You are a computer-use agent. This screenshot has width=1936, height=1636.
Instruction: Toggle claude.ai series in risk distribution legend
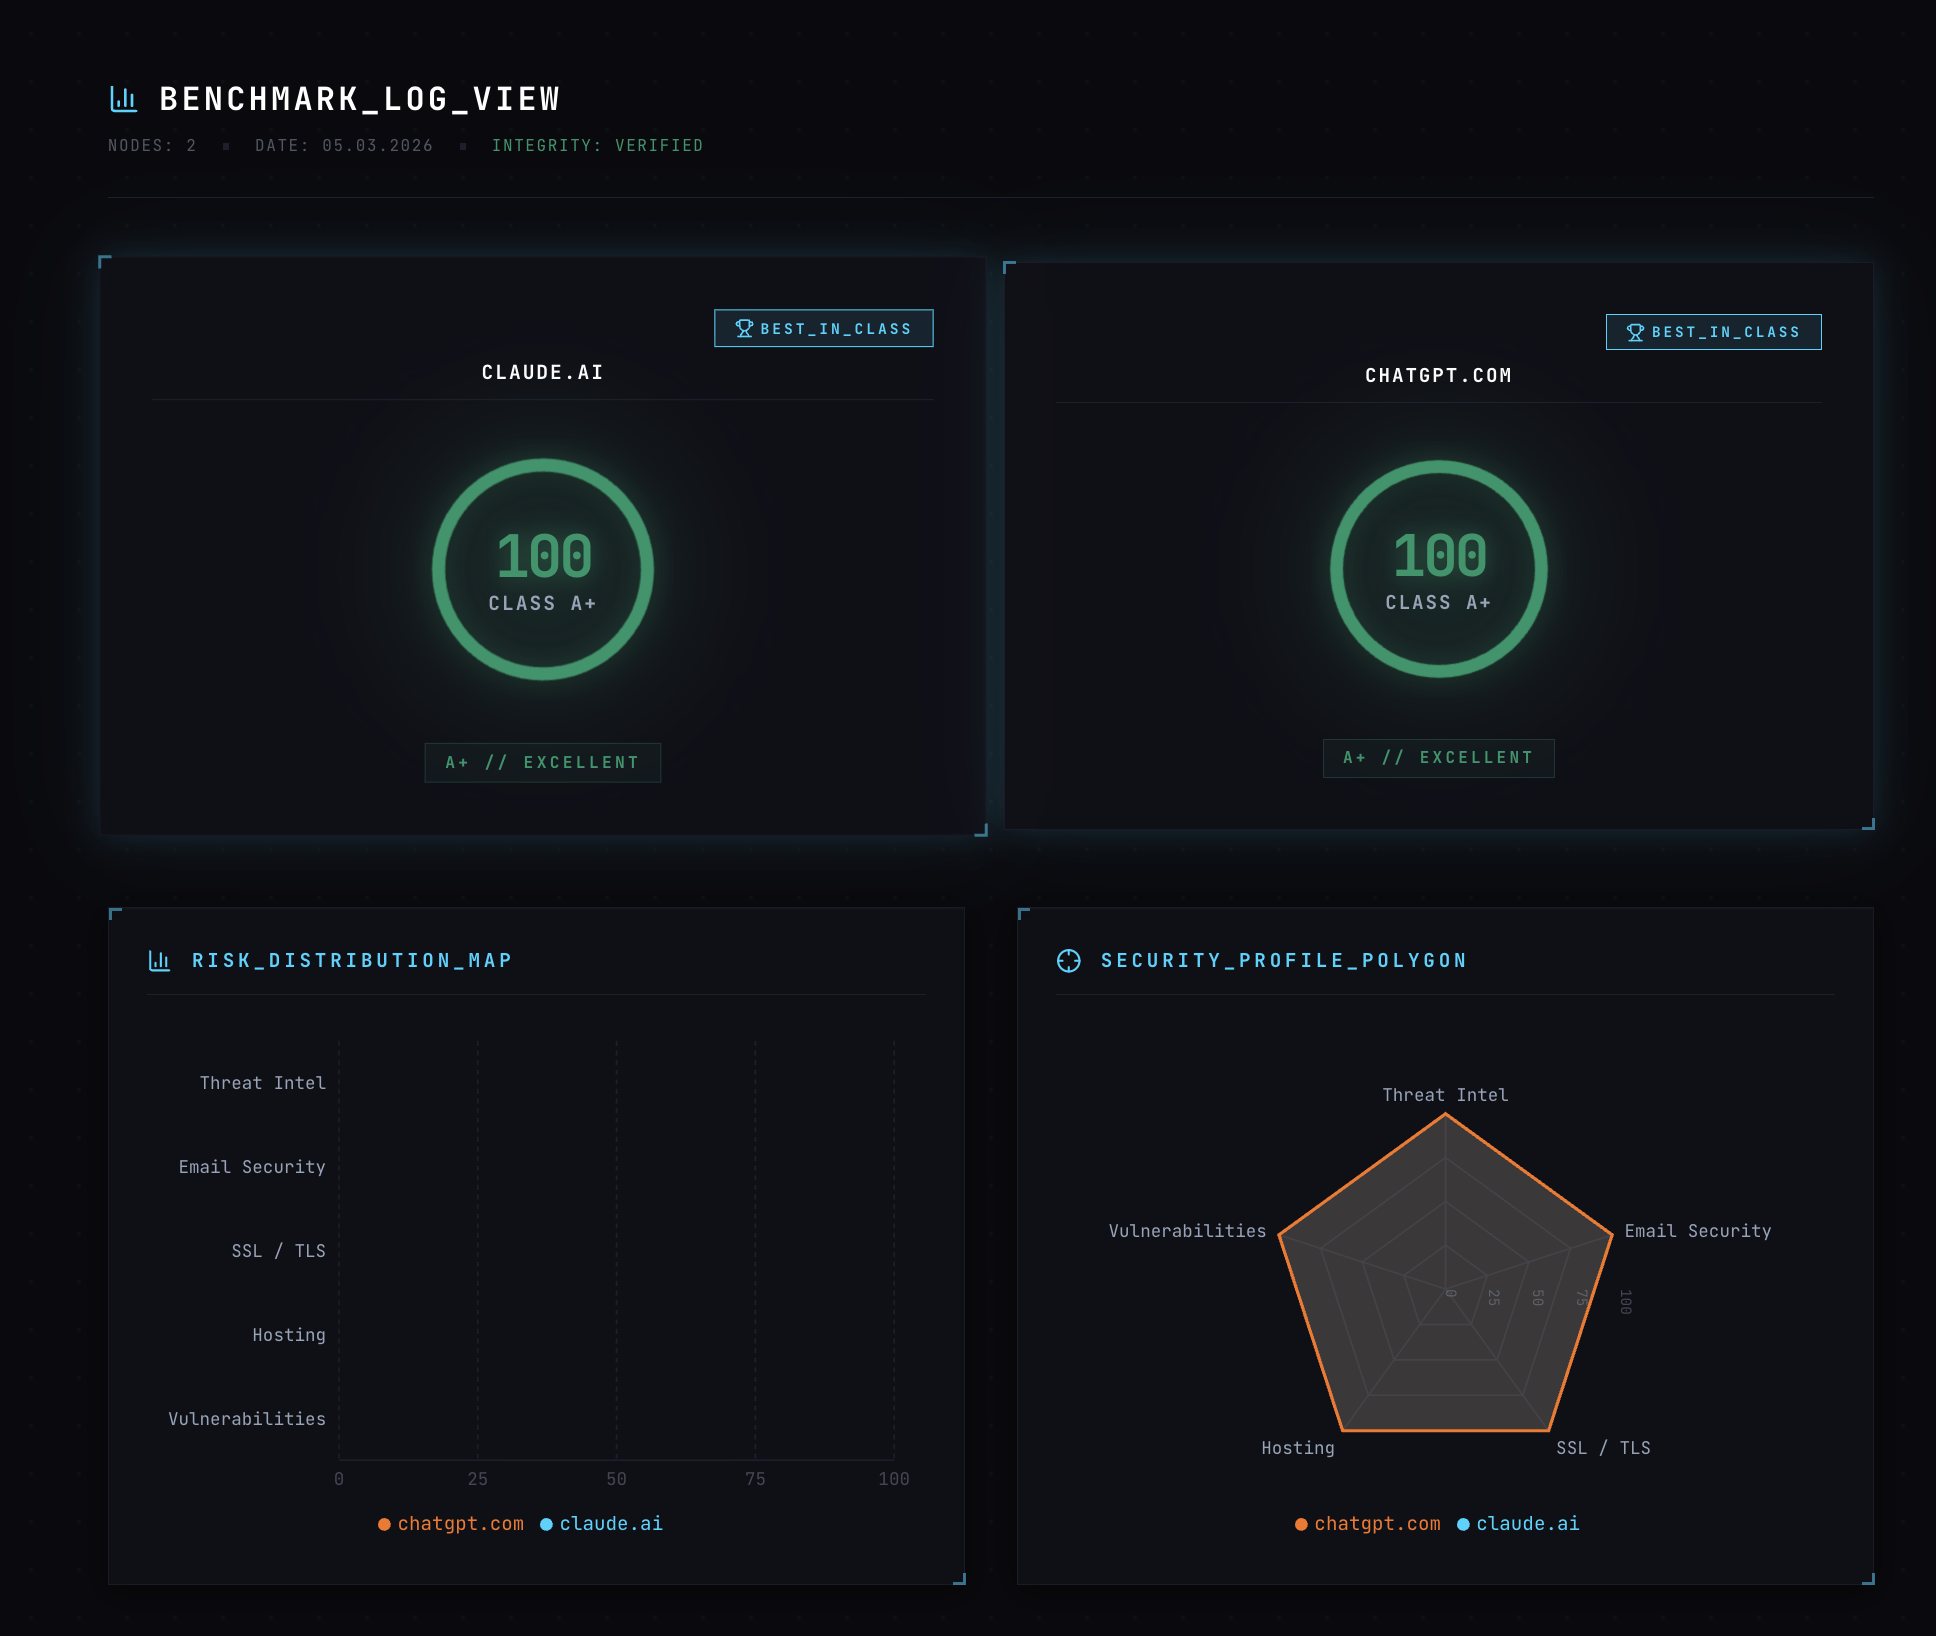point(610,1524)
